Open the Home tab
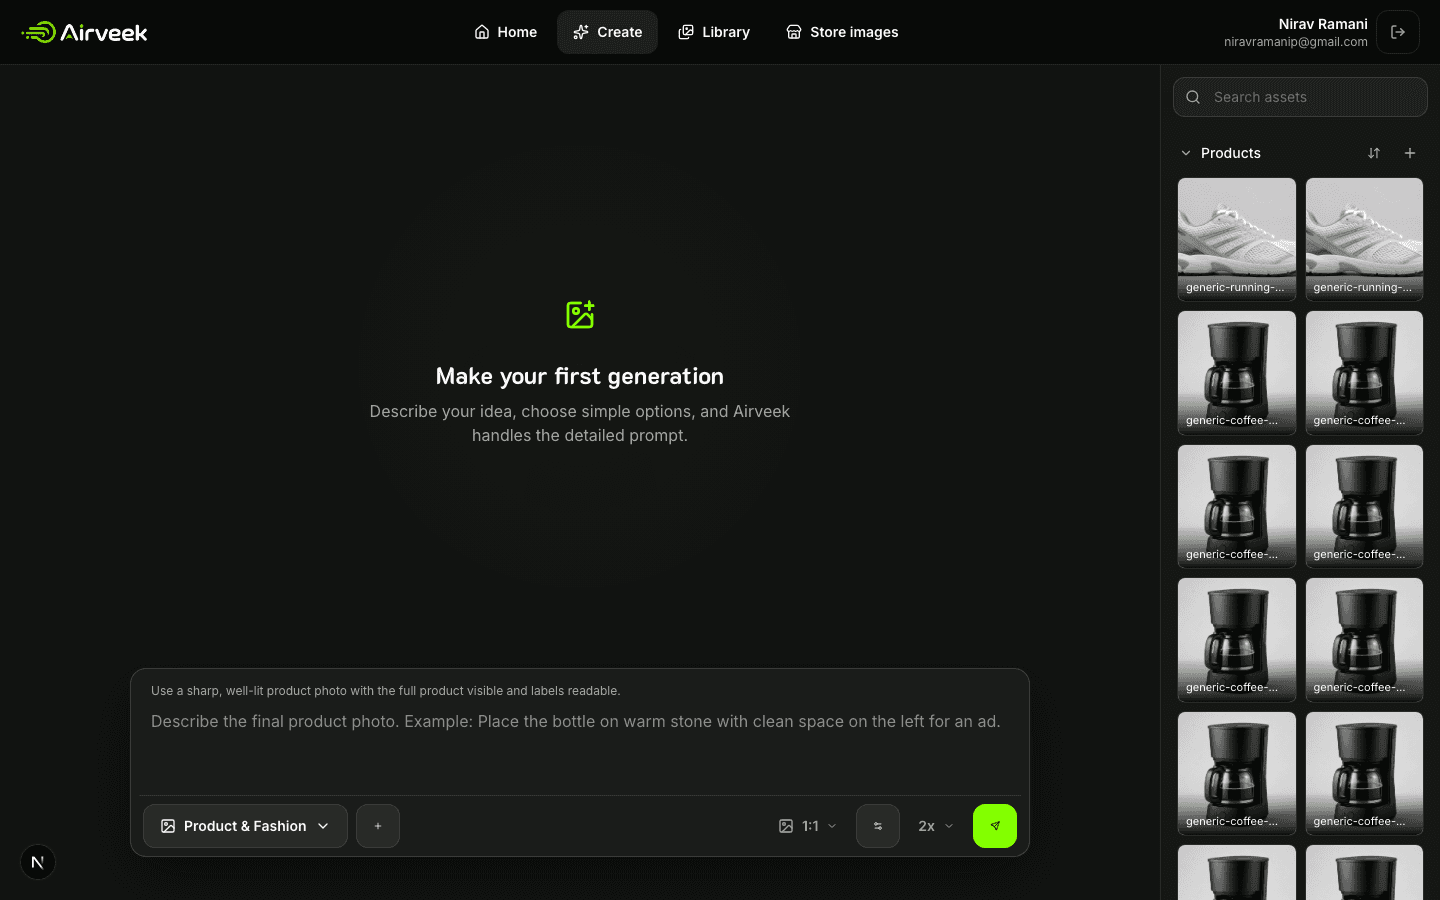 (505, 32)
